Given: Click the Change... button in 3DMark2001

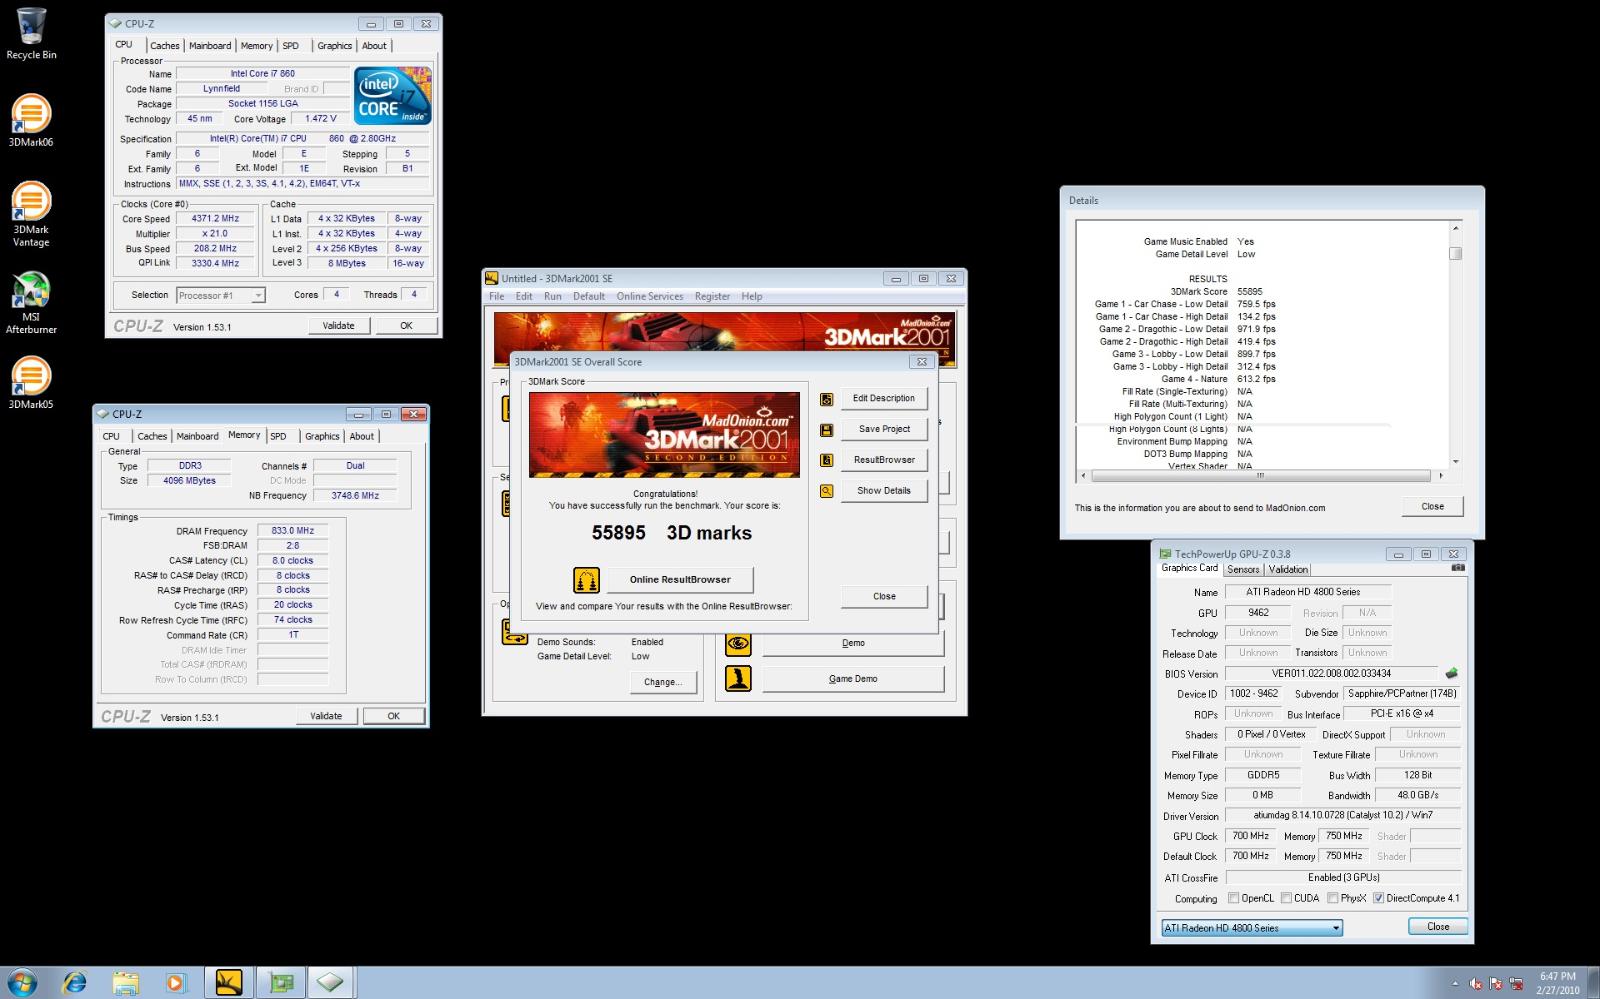Looking at the screenshot, I should (662, 682).
